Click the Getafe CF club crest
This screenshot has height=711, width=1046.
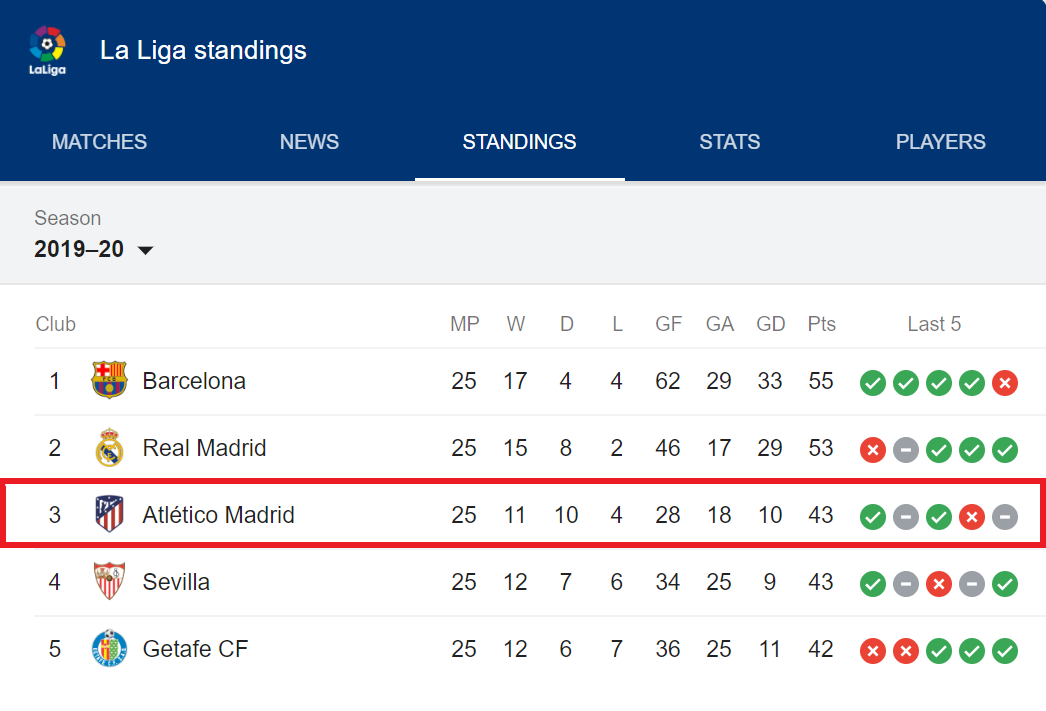point(109,648)
